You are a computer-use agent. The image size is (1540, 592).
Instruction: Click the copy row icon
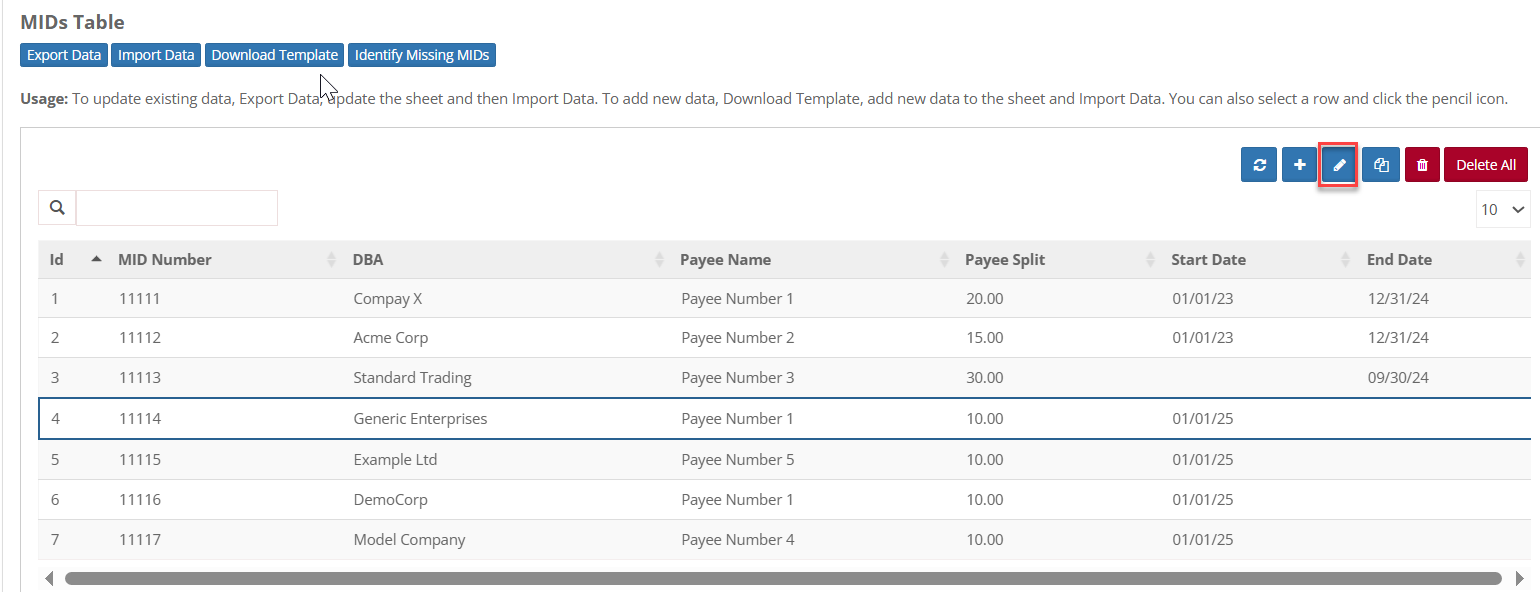click(x=1380, y=165)
